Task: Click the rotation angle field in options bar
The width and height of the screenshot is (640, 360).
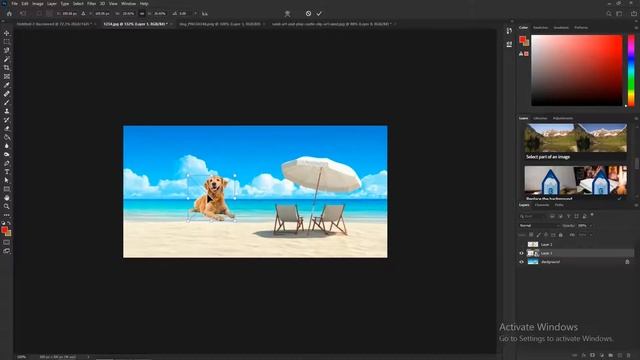Action: coord(183,13)
